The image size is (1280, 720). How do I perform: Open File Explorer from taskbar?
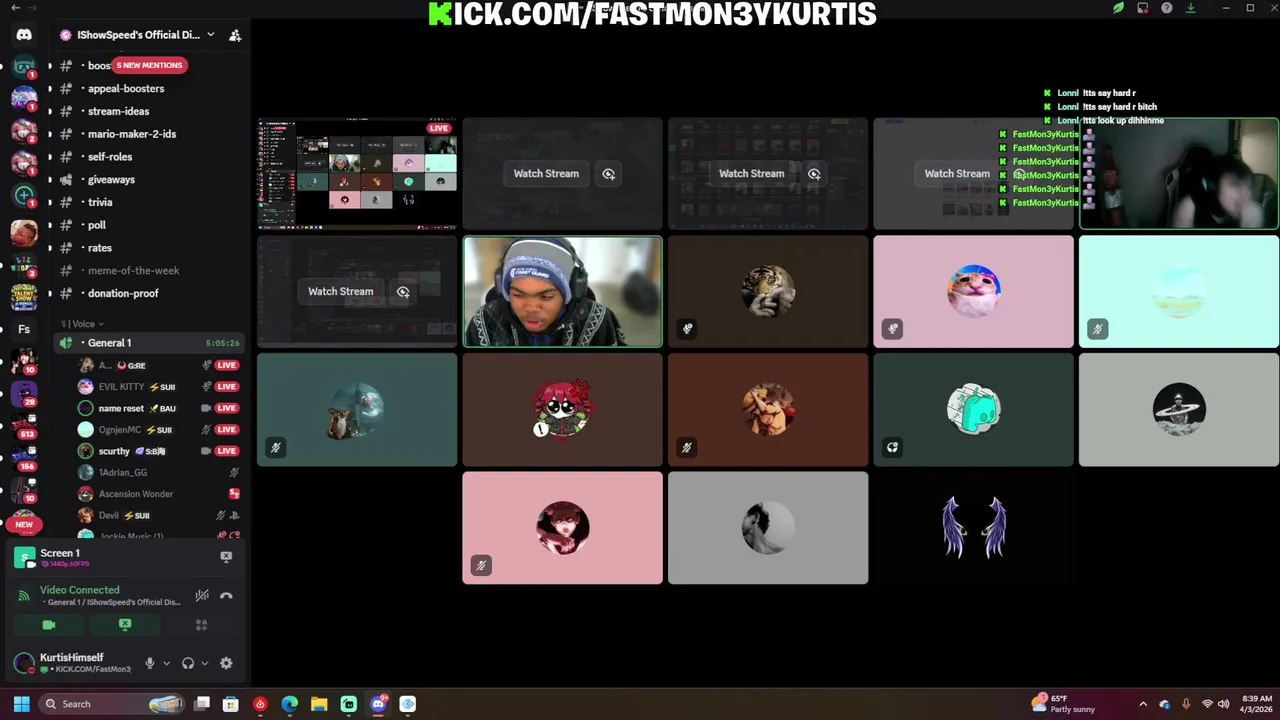tap(319, 704)
